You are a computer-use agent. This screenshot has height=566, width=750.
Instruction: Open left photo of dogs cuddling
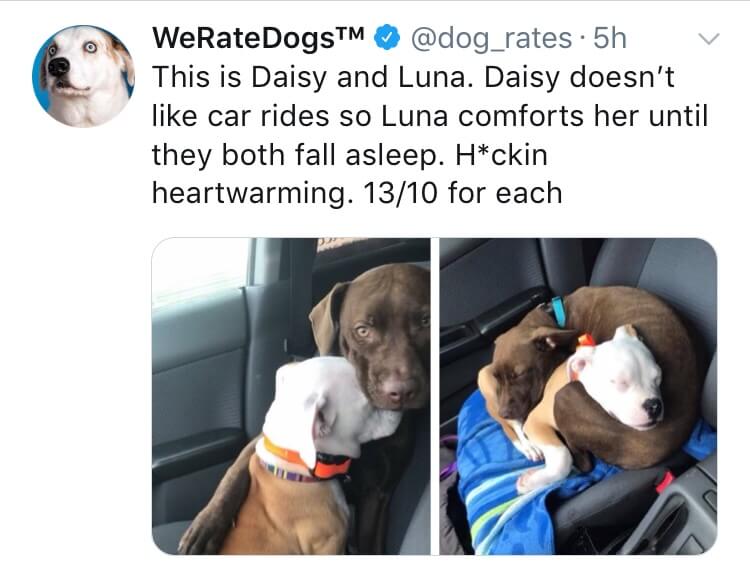tap(291, 396)
